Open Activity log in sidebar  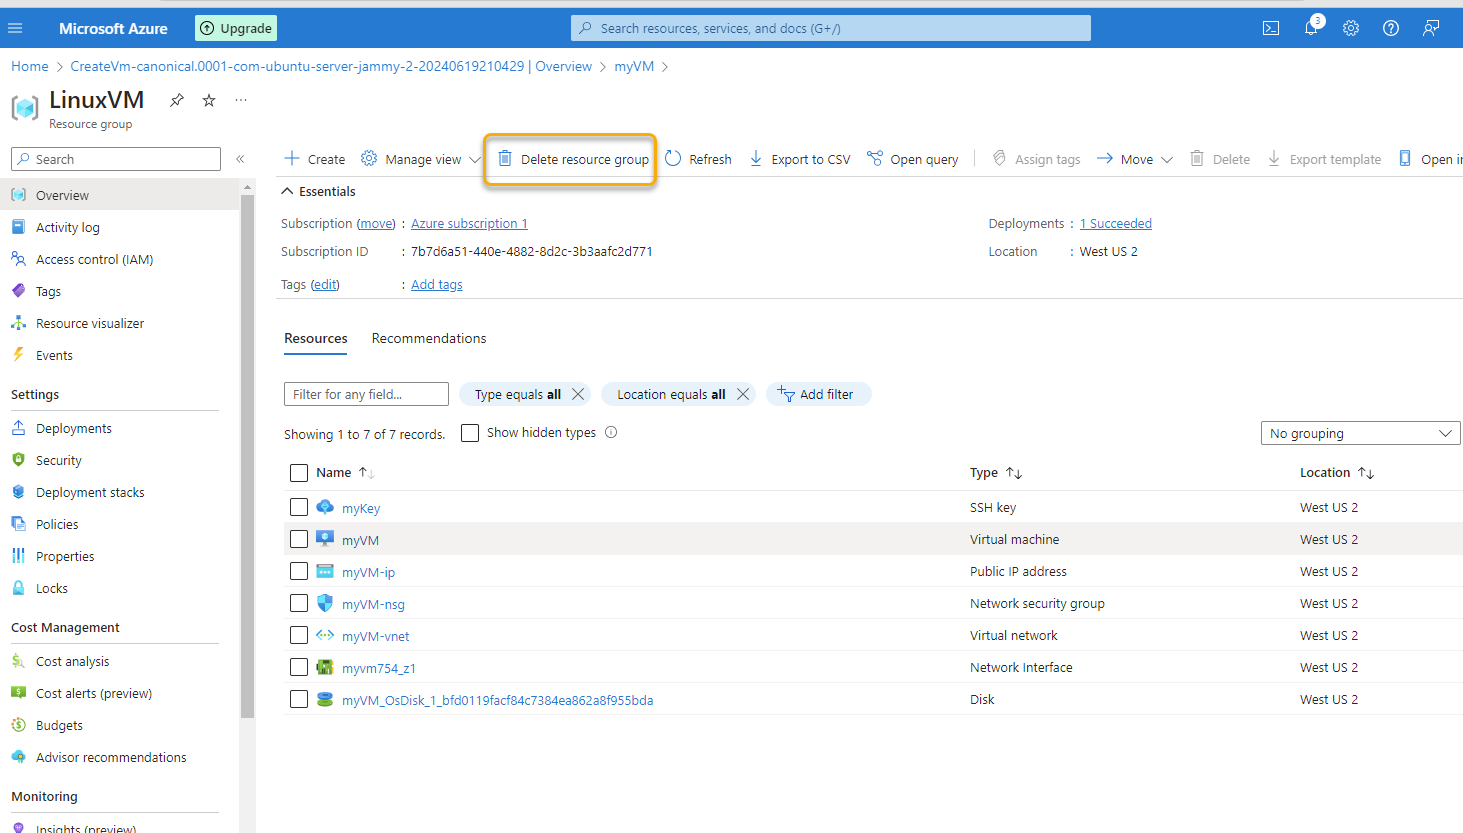click(x=68, y=227)
